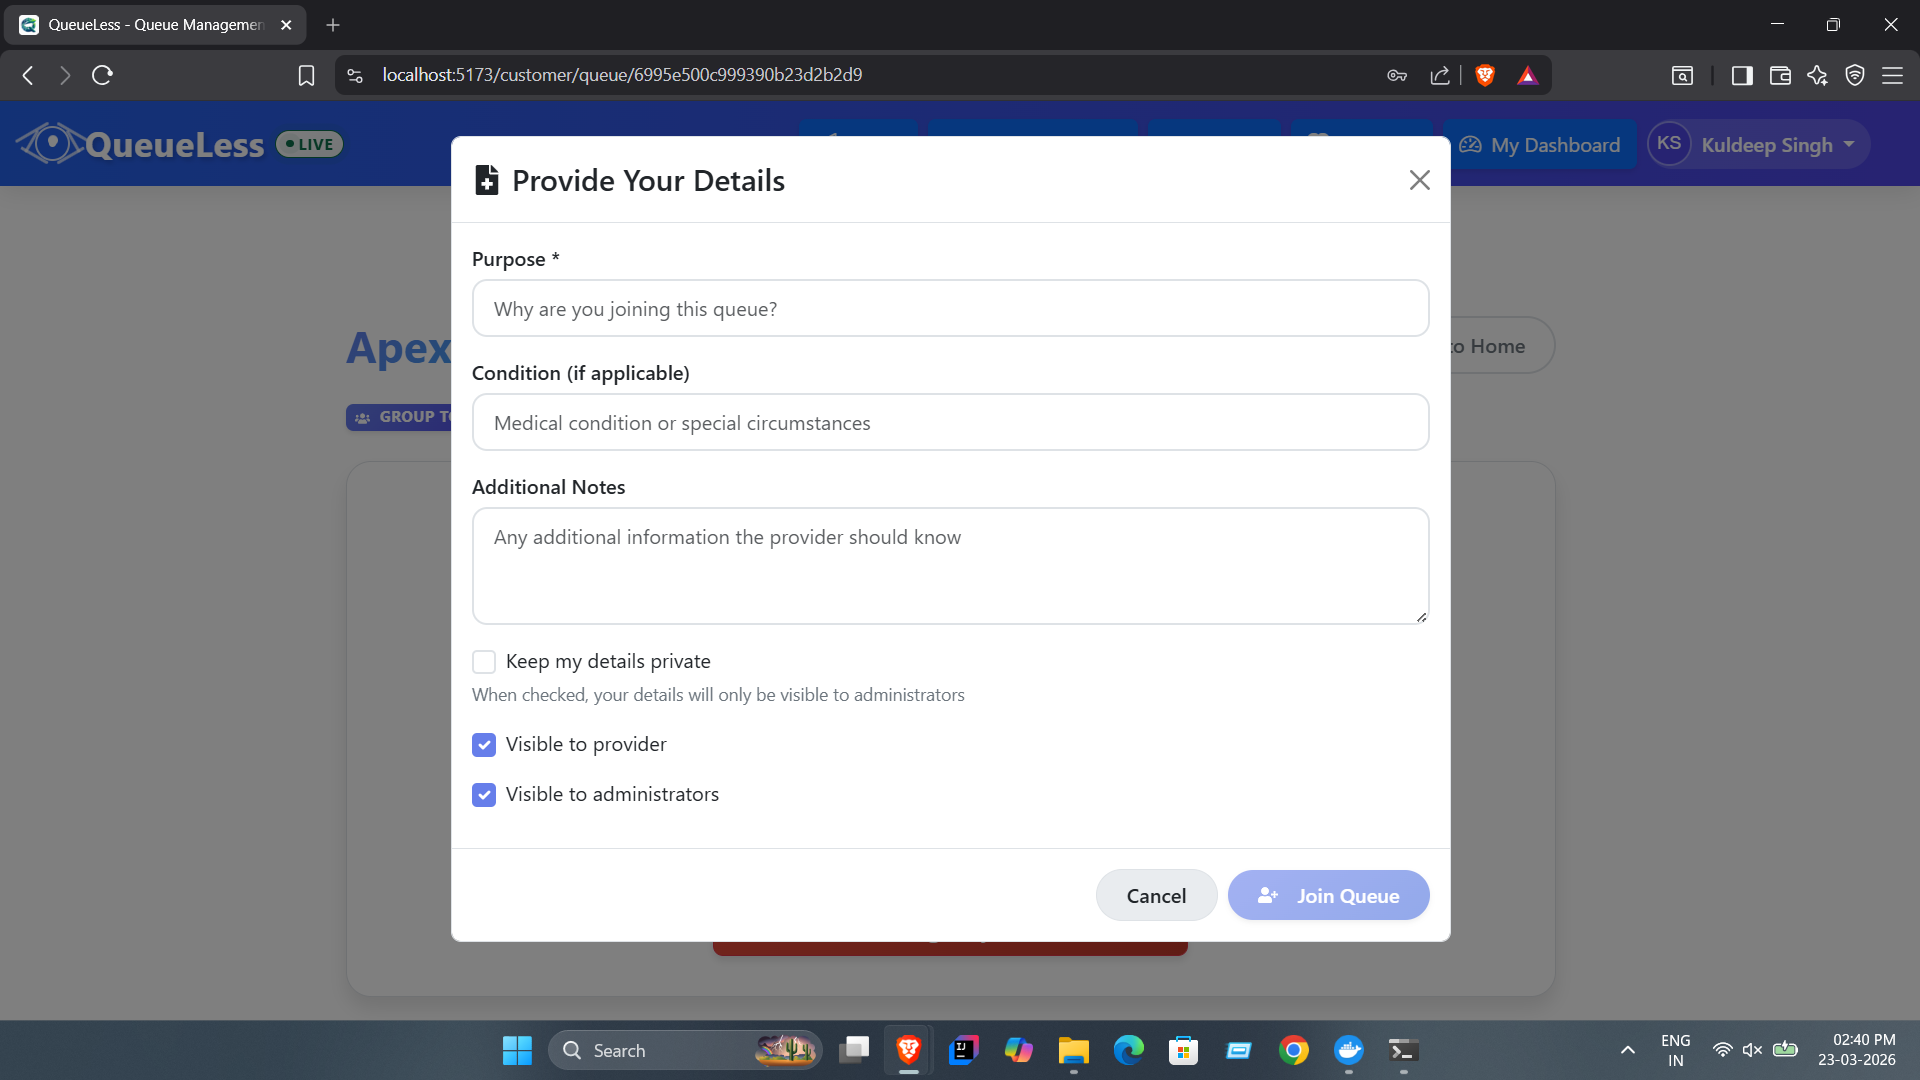1920x1080 pixels.
Task: Click the share page icon
Action: 1440,75
